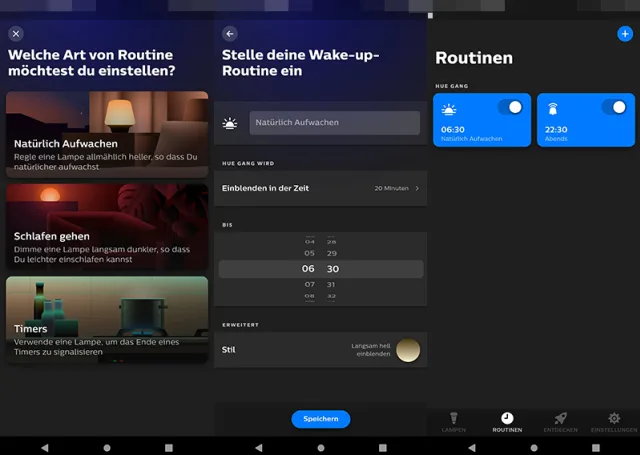
Task: Pick the Stil light color swatch
Action: tap(407, 350)
